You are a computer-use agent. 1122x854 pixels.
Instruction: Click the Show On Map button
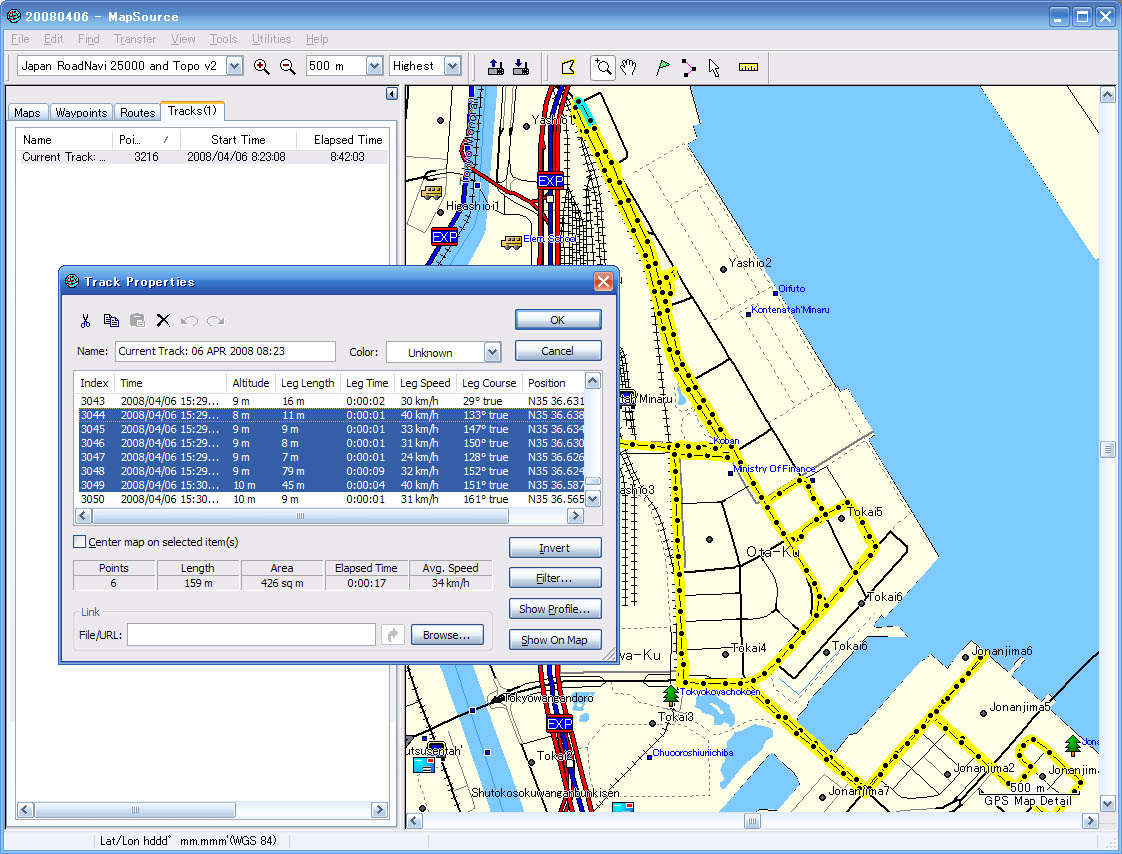tap(555, 640)
